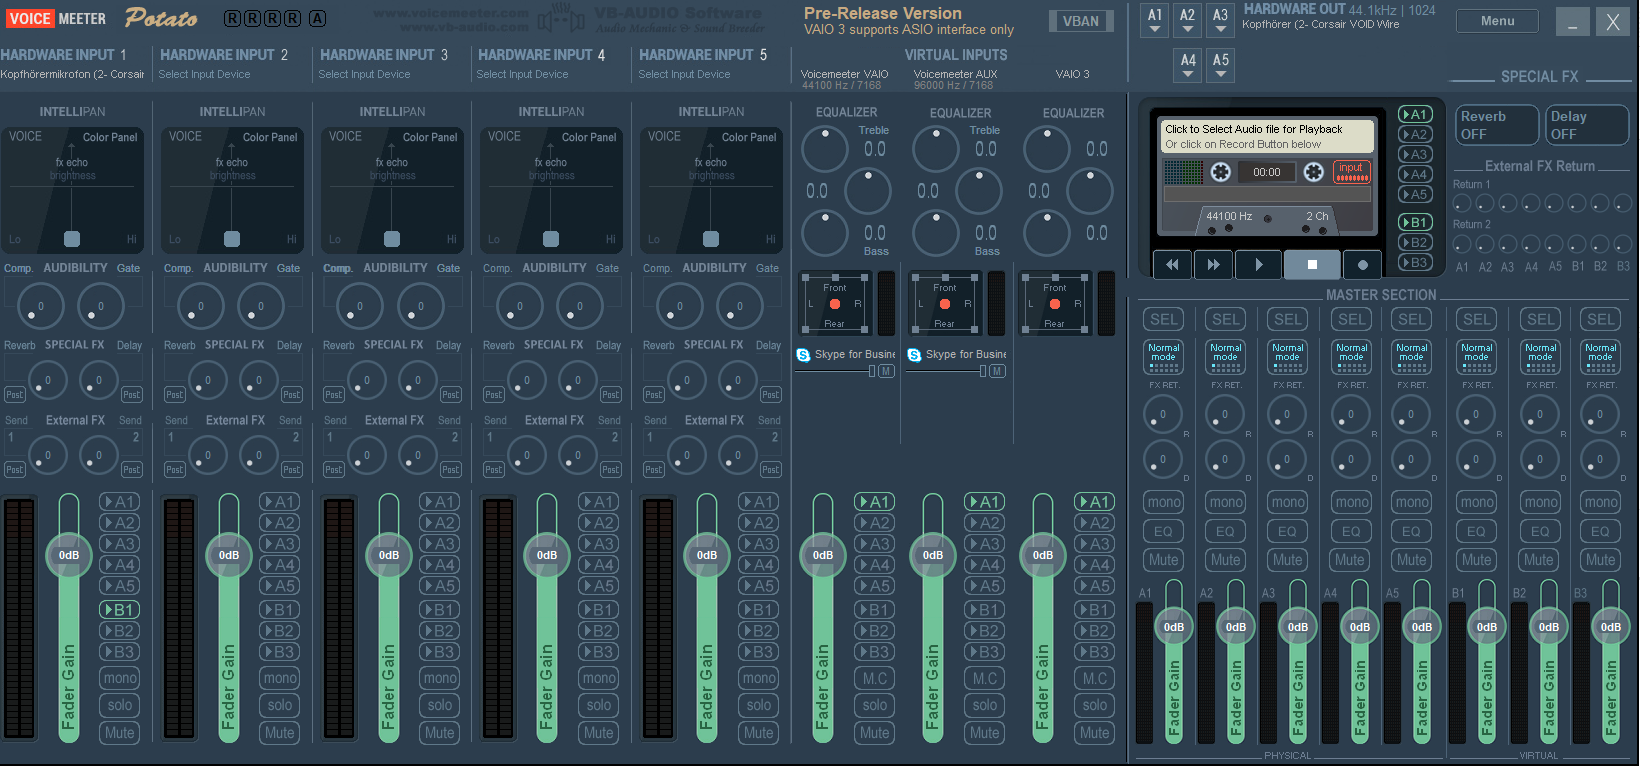The width and height of the screenshot is (1640, 766).
Task: Click the VBAN button
Action: (x=1080, y=21)
